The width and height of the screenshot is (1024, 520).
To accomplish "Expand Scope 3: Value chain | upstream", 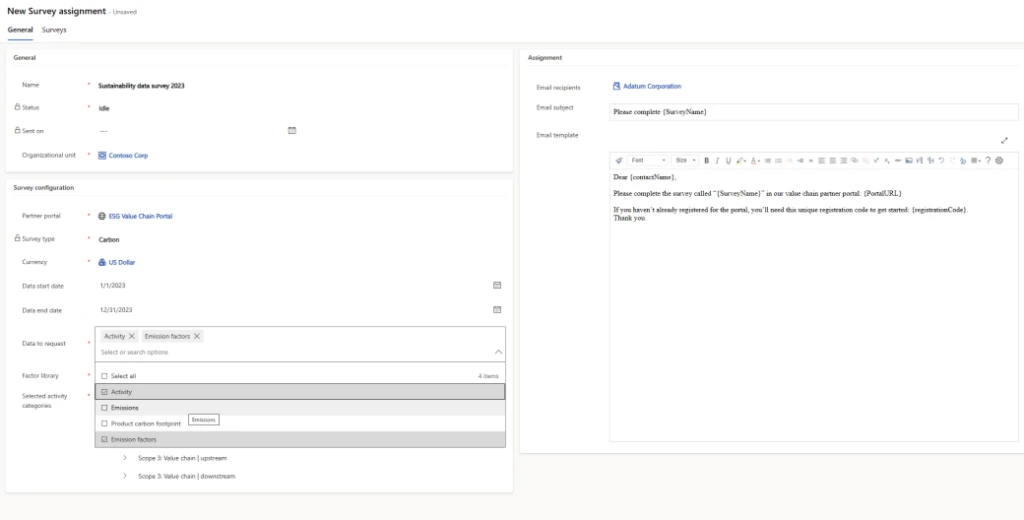I will pos(125,458).
